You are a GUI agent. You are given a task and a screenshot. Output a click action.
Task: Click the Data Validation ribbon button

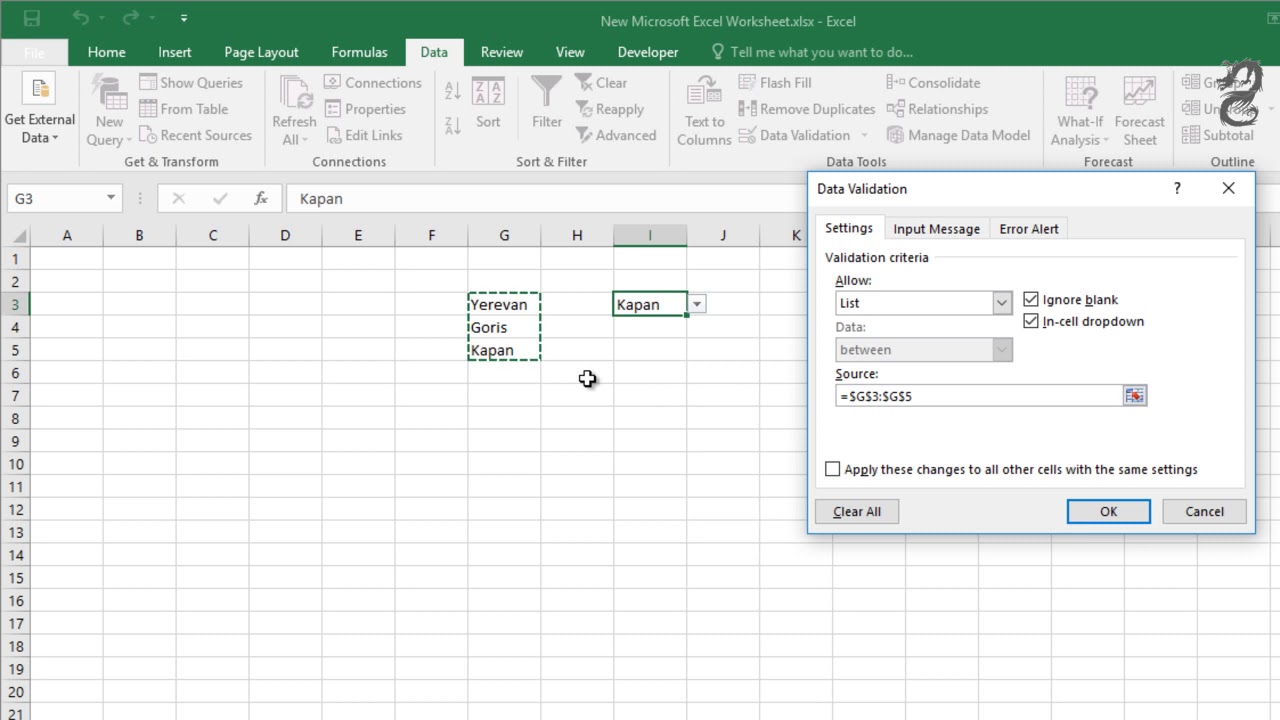click(x=794, y=135)
